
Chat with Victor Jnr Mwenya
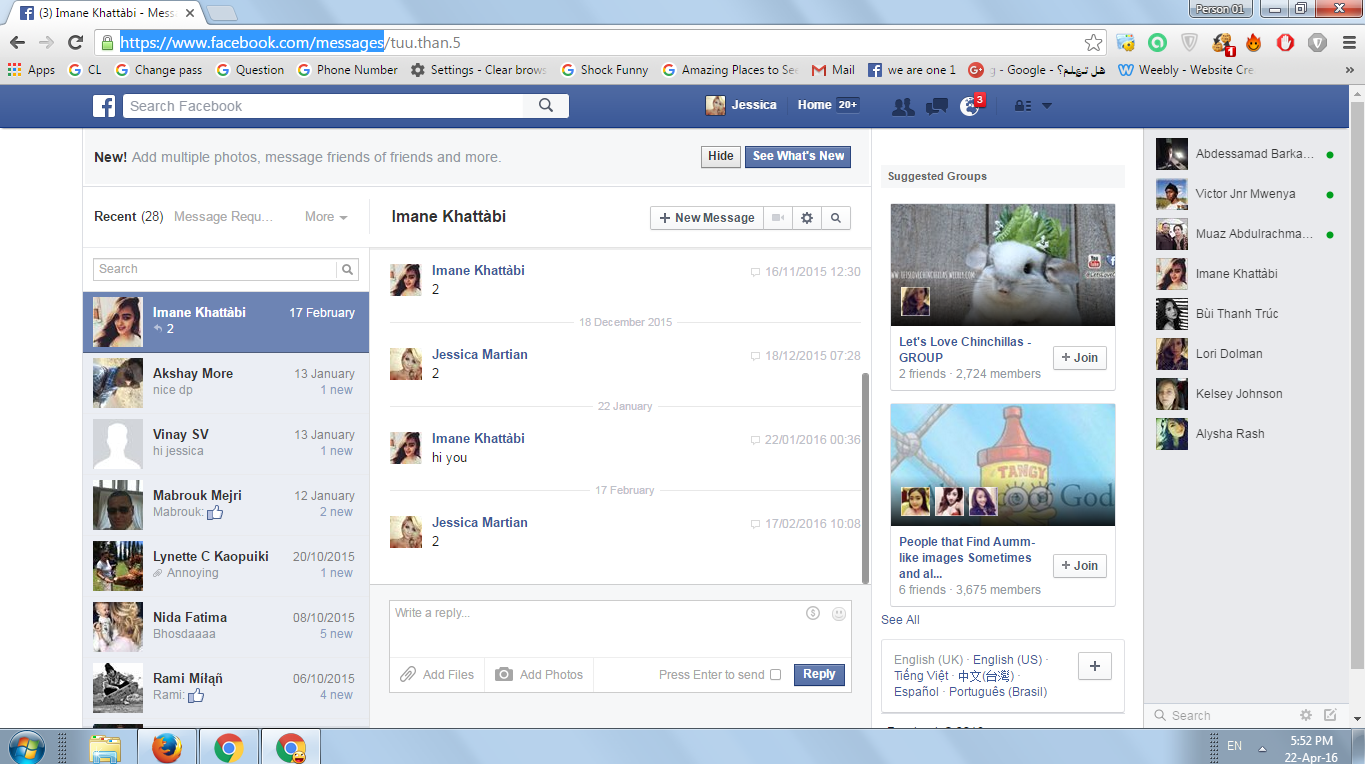(1244, 194)
